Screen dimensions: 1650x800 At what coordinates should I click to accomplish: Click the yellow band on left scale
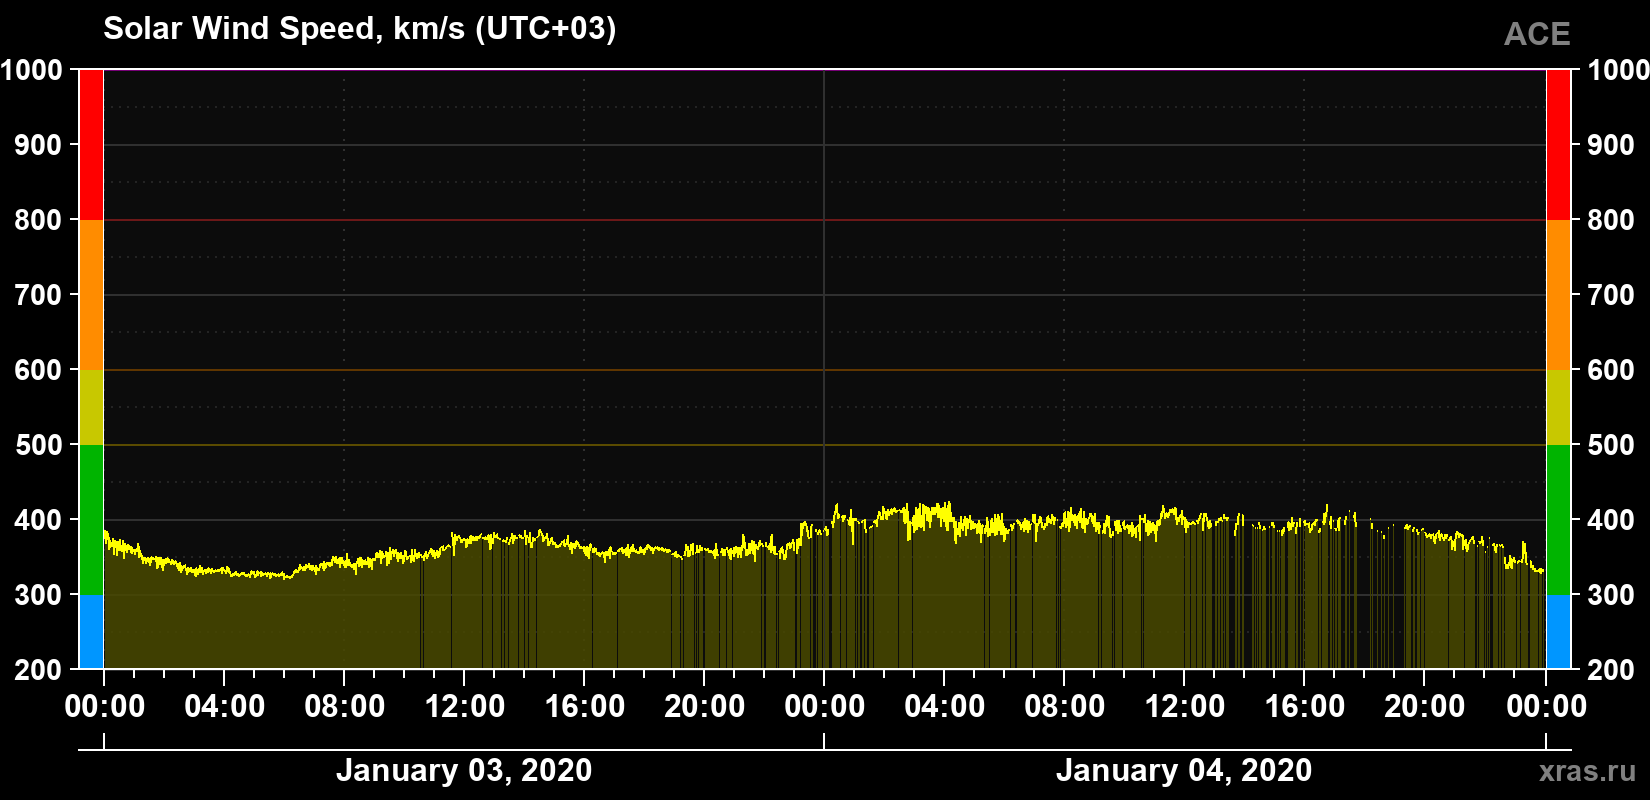pos(91,407)
